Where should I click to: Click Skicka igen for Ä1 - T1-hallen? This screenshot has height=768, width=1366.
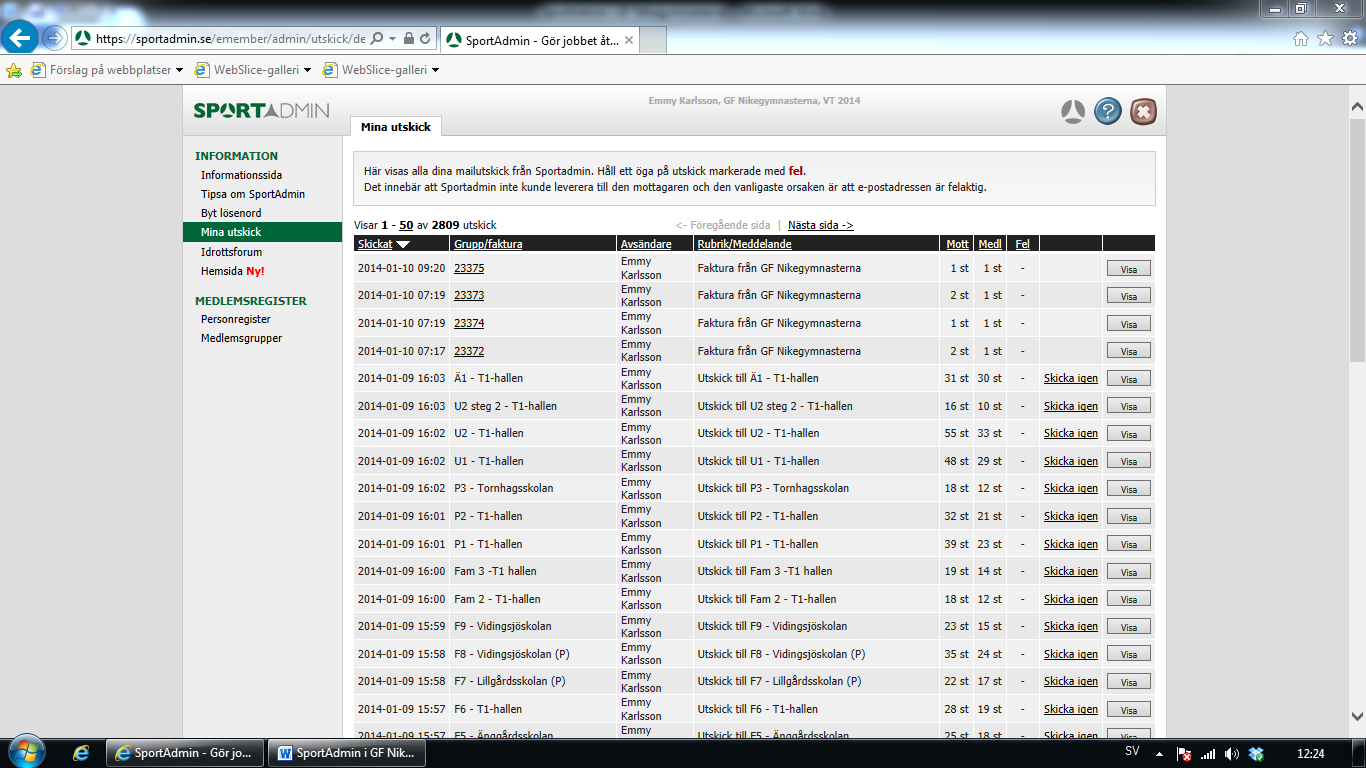pos(1071,378)
